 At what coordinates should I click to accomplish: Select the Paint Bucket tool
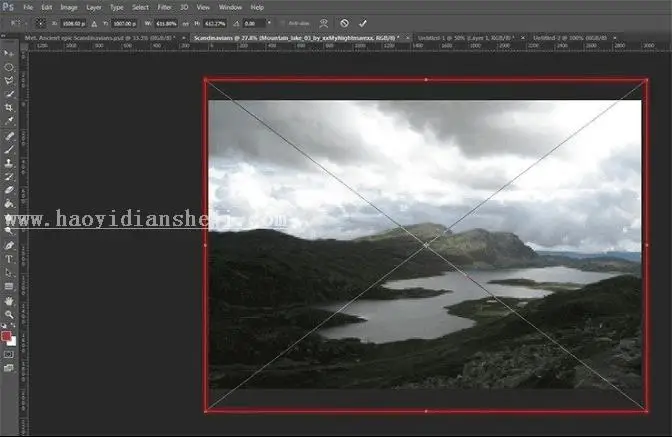tap(9, 204)
